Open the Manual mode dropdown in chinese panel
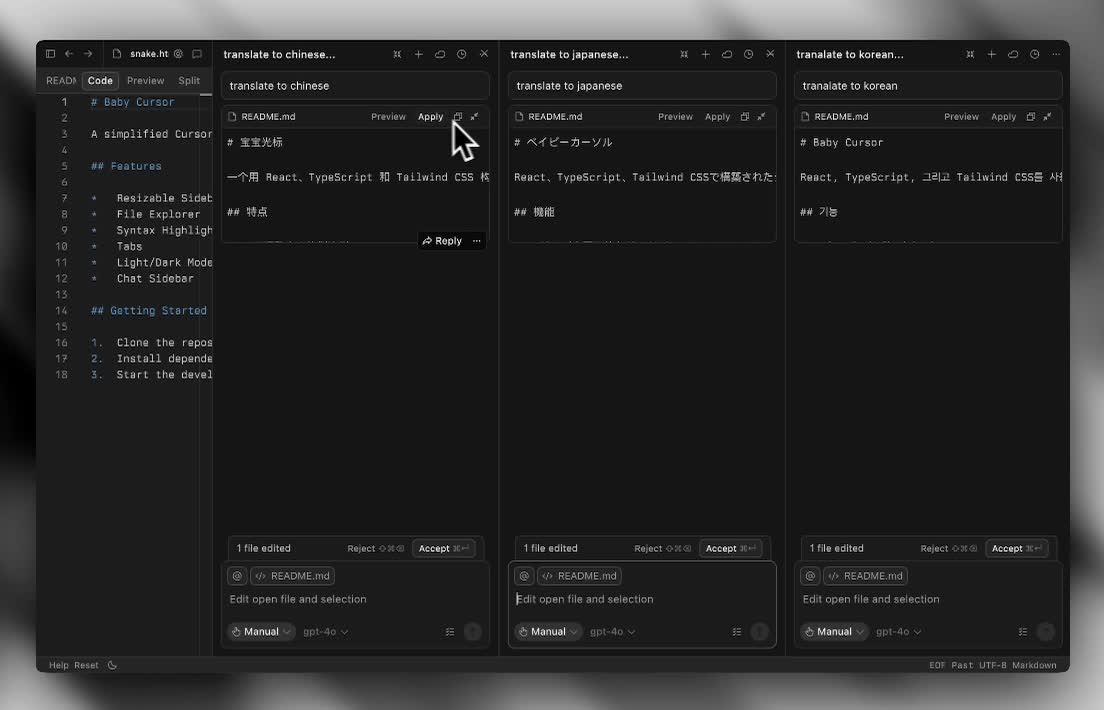This screenshot has height=710, width=1104. [x=260, y=631]
